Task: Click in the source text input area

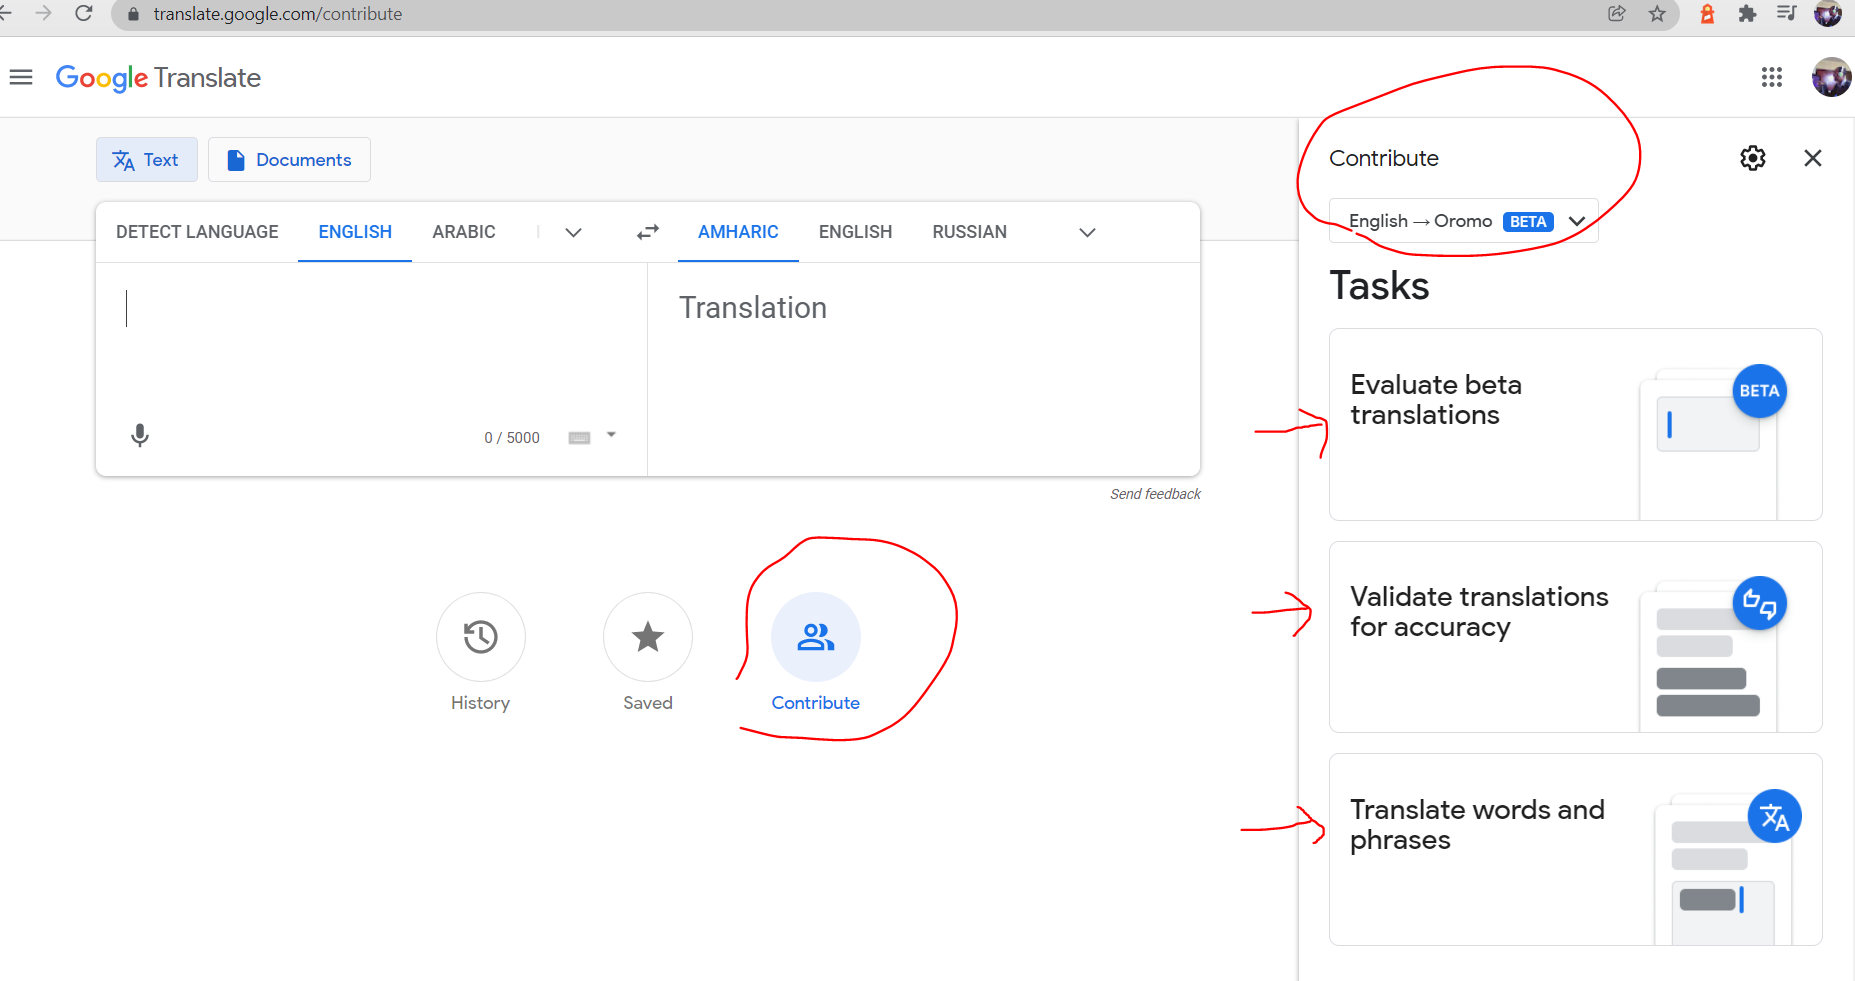Action: [x=370, y=340]
